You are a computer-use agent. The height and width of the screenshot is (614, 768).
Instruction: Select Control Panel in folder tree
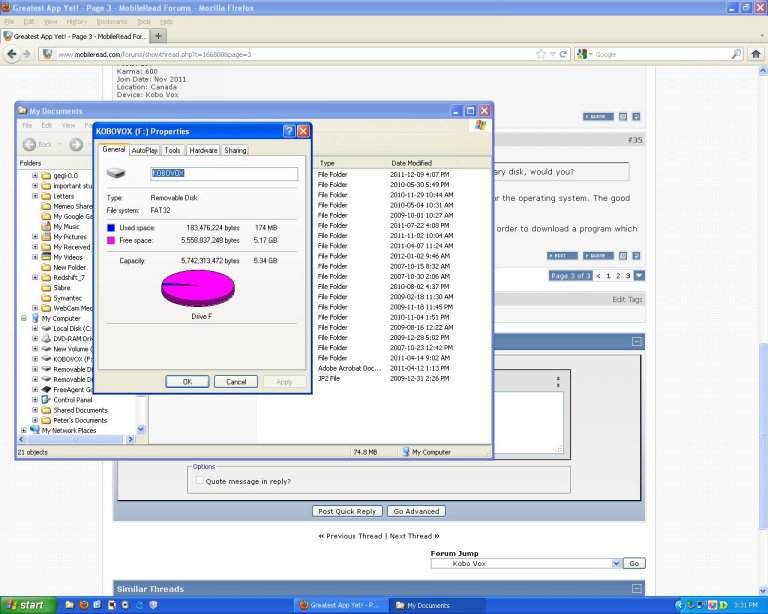(72, 400)
